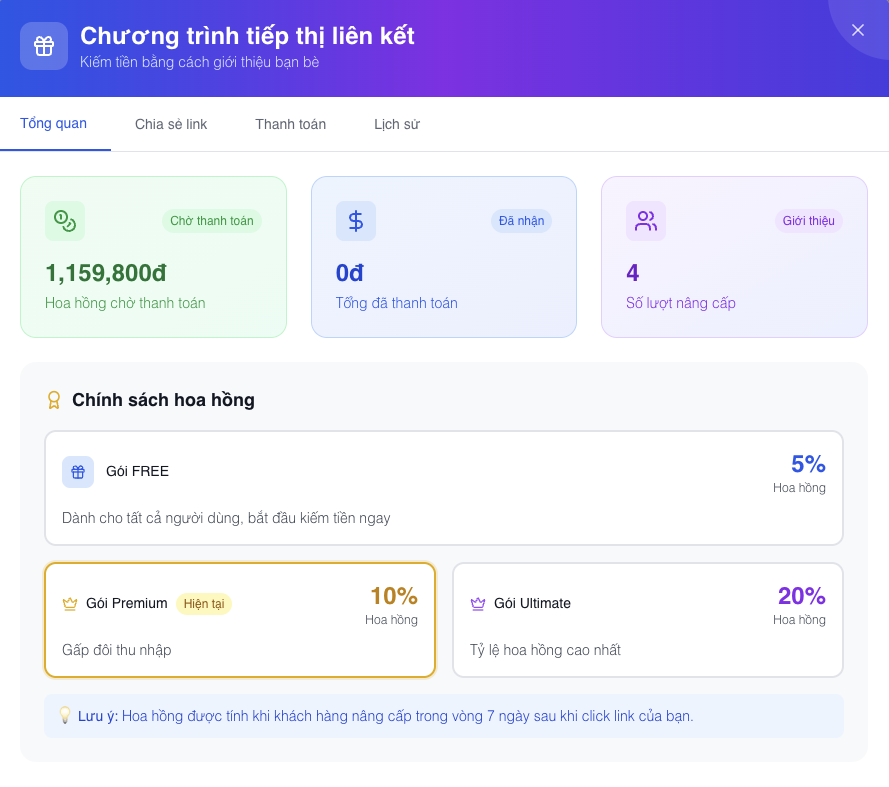Screen dimensions: 889x787
Task: Click the dollar sign icon on paid card
Action: point(356,221)
